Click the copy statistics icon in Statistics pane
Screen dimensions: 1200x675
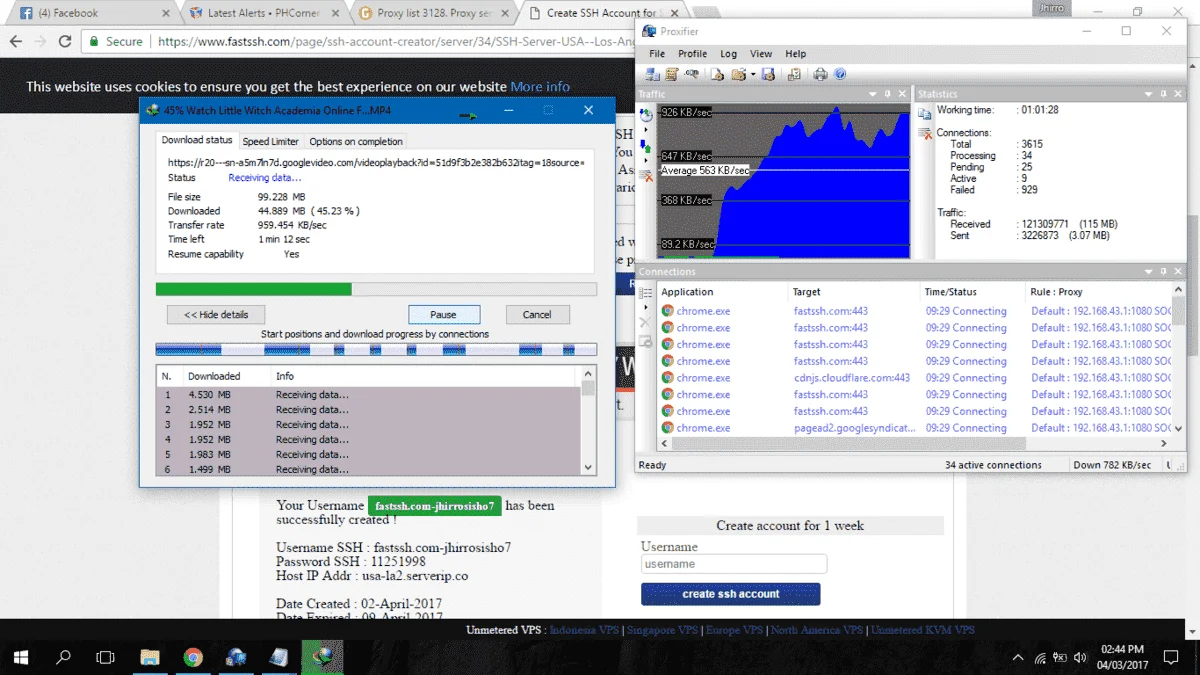[925, 114]
